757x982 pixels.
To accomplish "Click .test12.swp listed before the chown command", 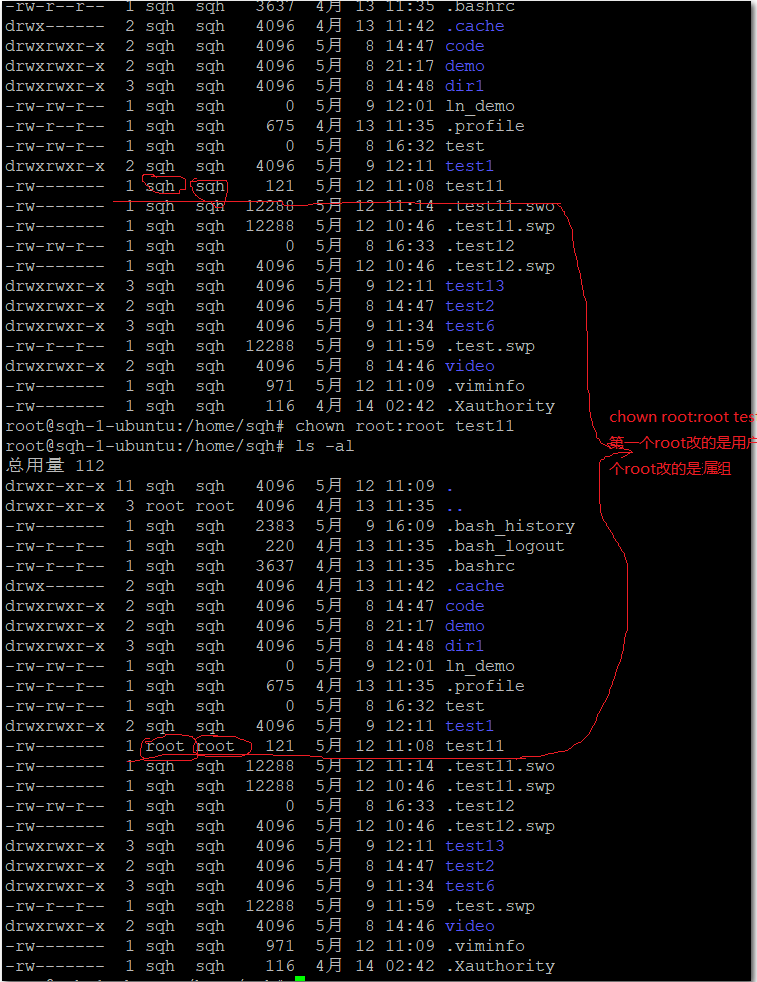I will click(500, 267).
